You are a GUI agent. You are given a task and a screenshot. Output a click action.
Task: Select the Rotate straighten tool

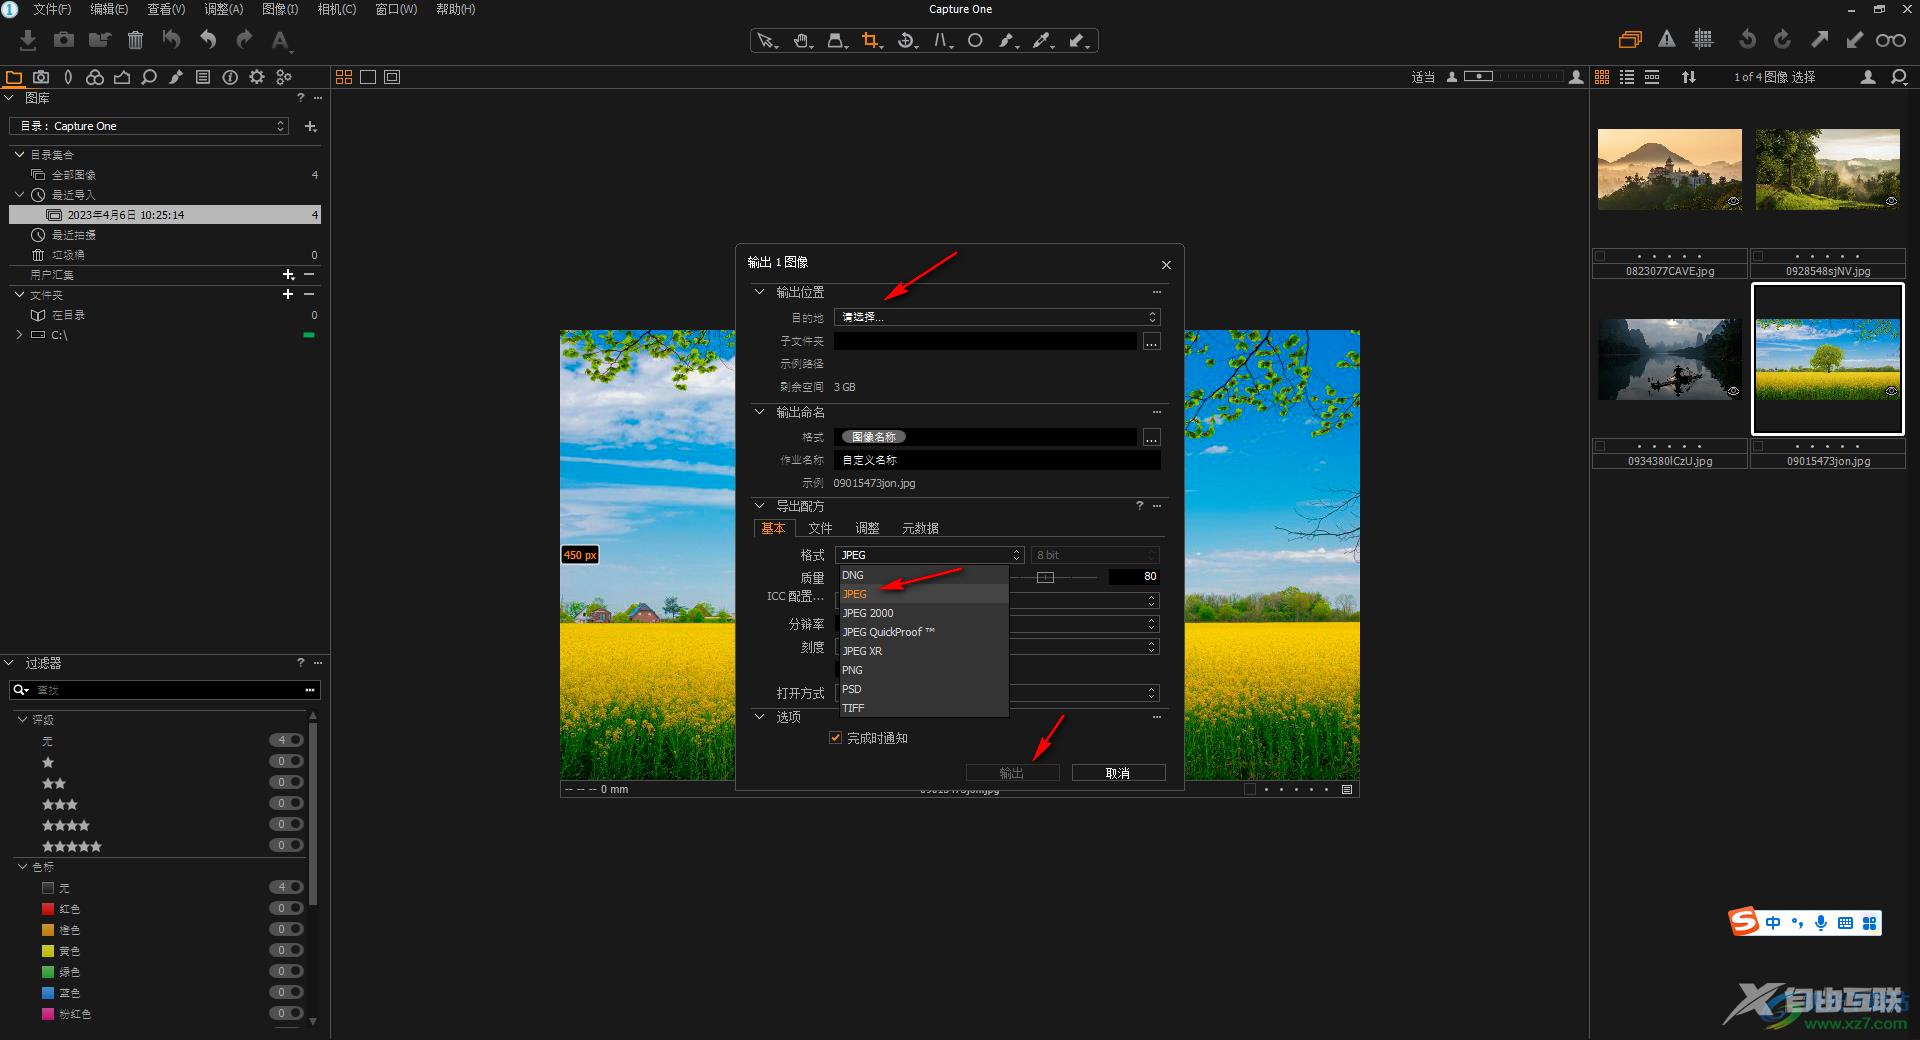[x=907, y=41]
